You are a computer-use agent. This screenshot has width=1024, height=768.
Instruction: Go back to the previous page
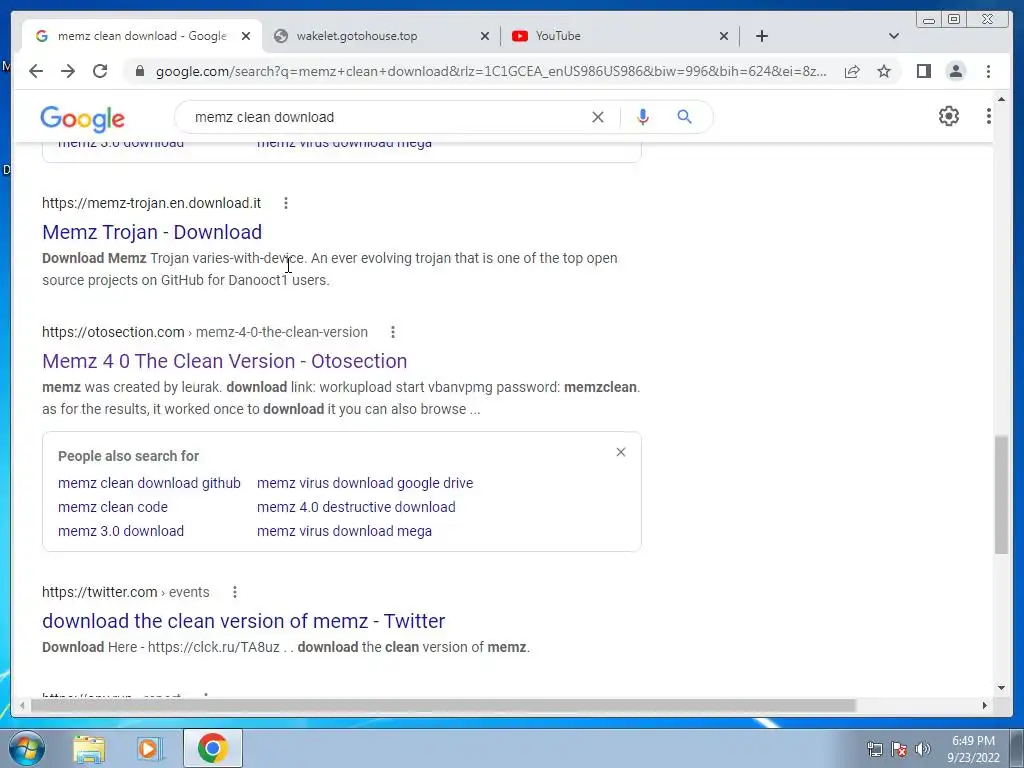click(x=36, y=71)
